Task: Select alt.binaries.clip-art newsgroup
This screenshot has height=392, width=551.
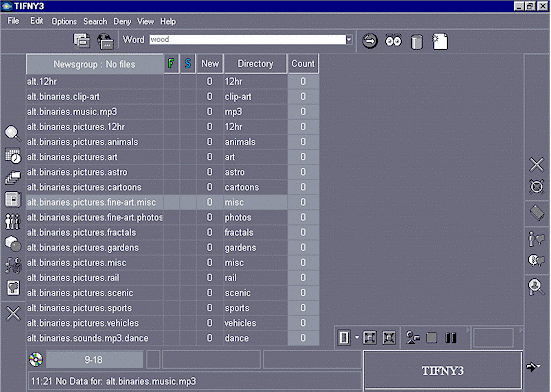Action: pyautogui.click(x=173, y=97)
